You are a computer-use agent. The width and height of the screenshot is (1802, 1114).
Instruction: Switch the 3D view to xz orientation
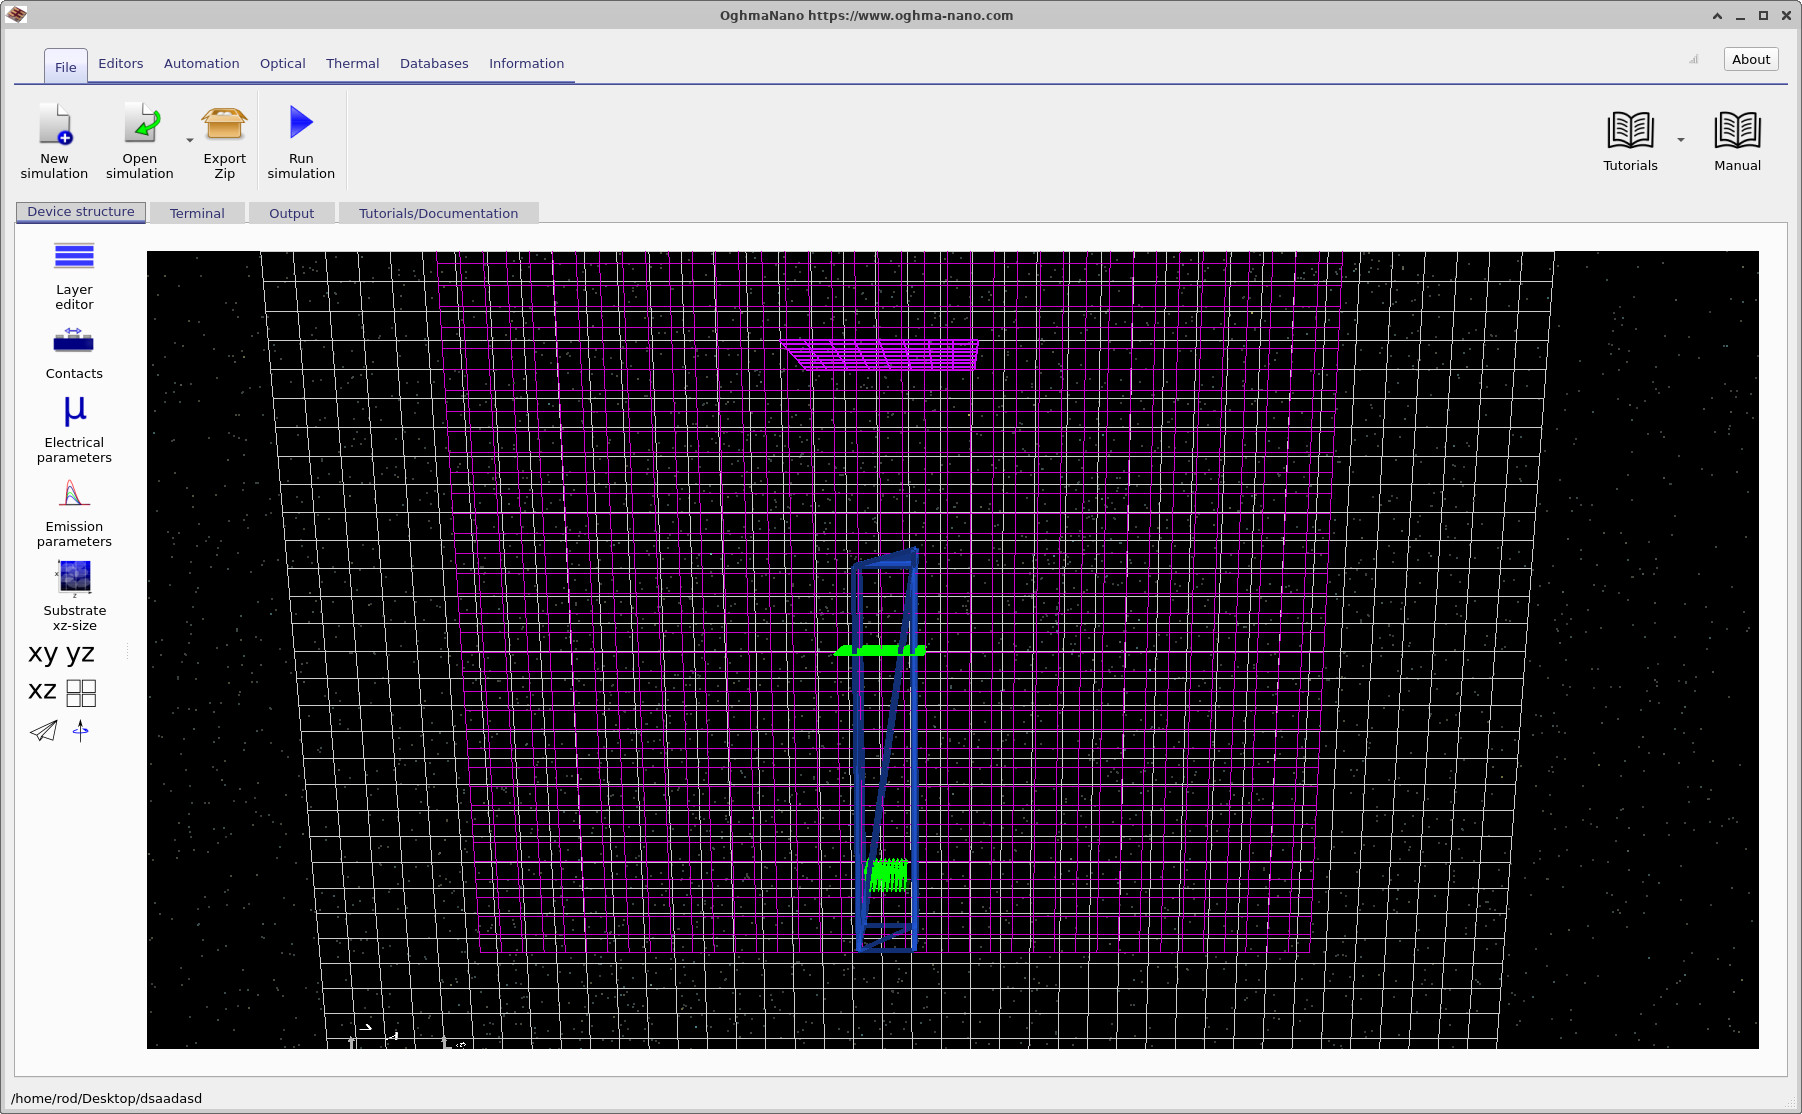(41, 690)
